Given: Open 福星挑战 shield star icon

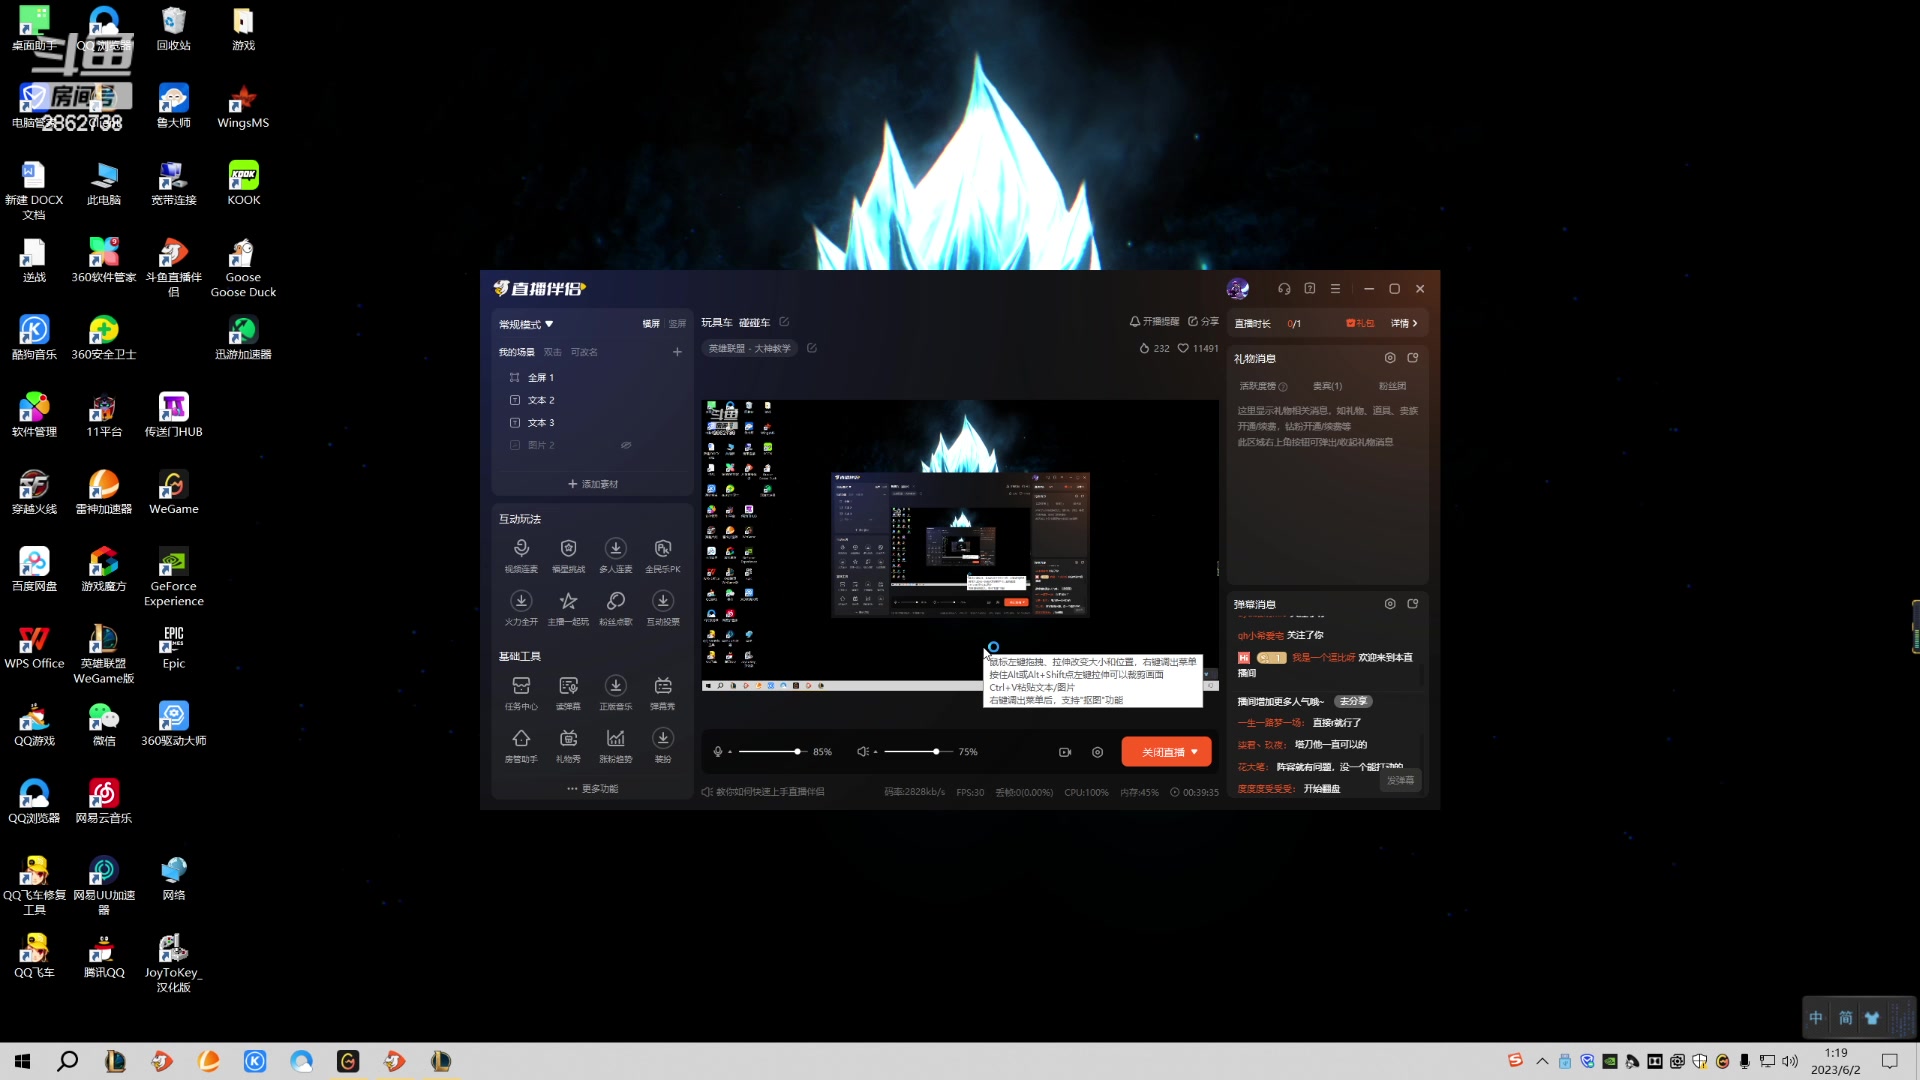Looking at the screenshot, I should [568, 555].
